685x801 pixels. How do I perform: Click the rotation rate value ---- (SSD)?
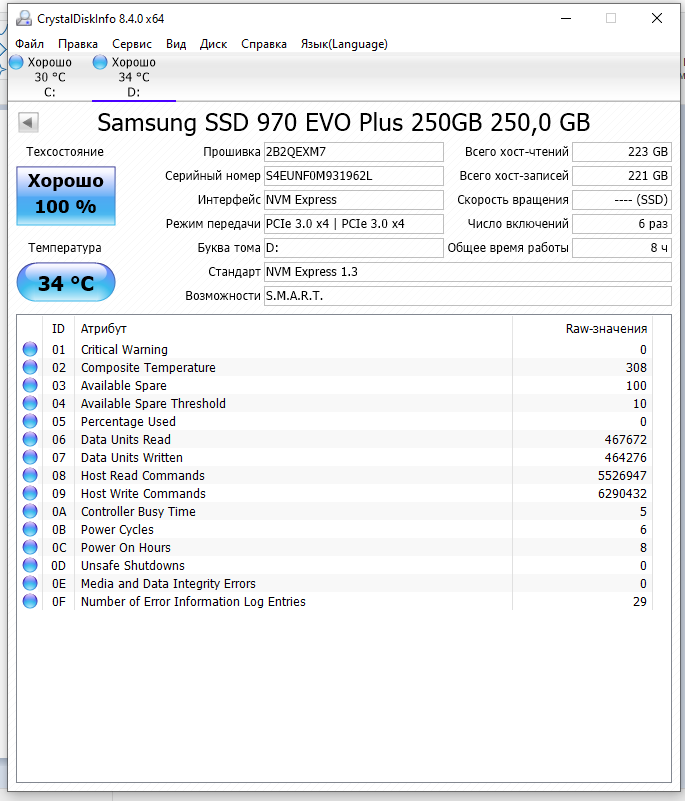pyautogui.click(x=622, y=200)
